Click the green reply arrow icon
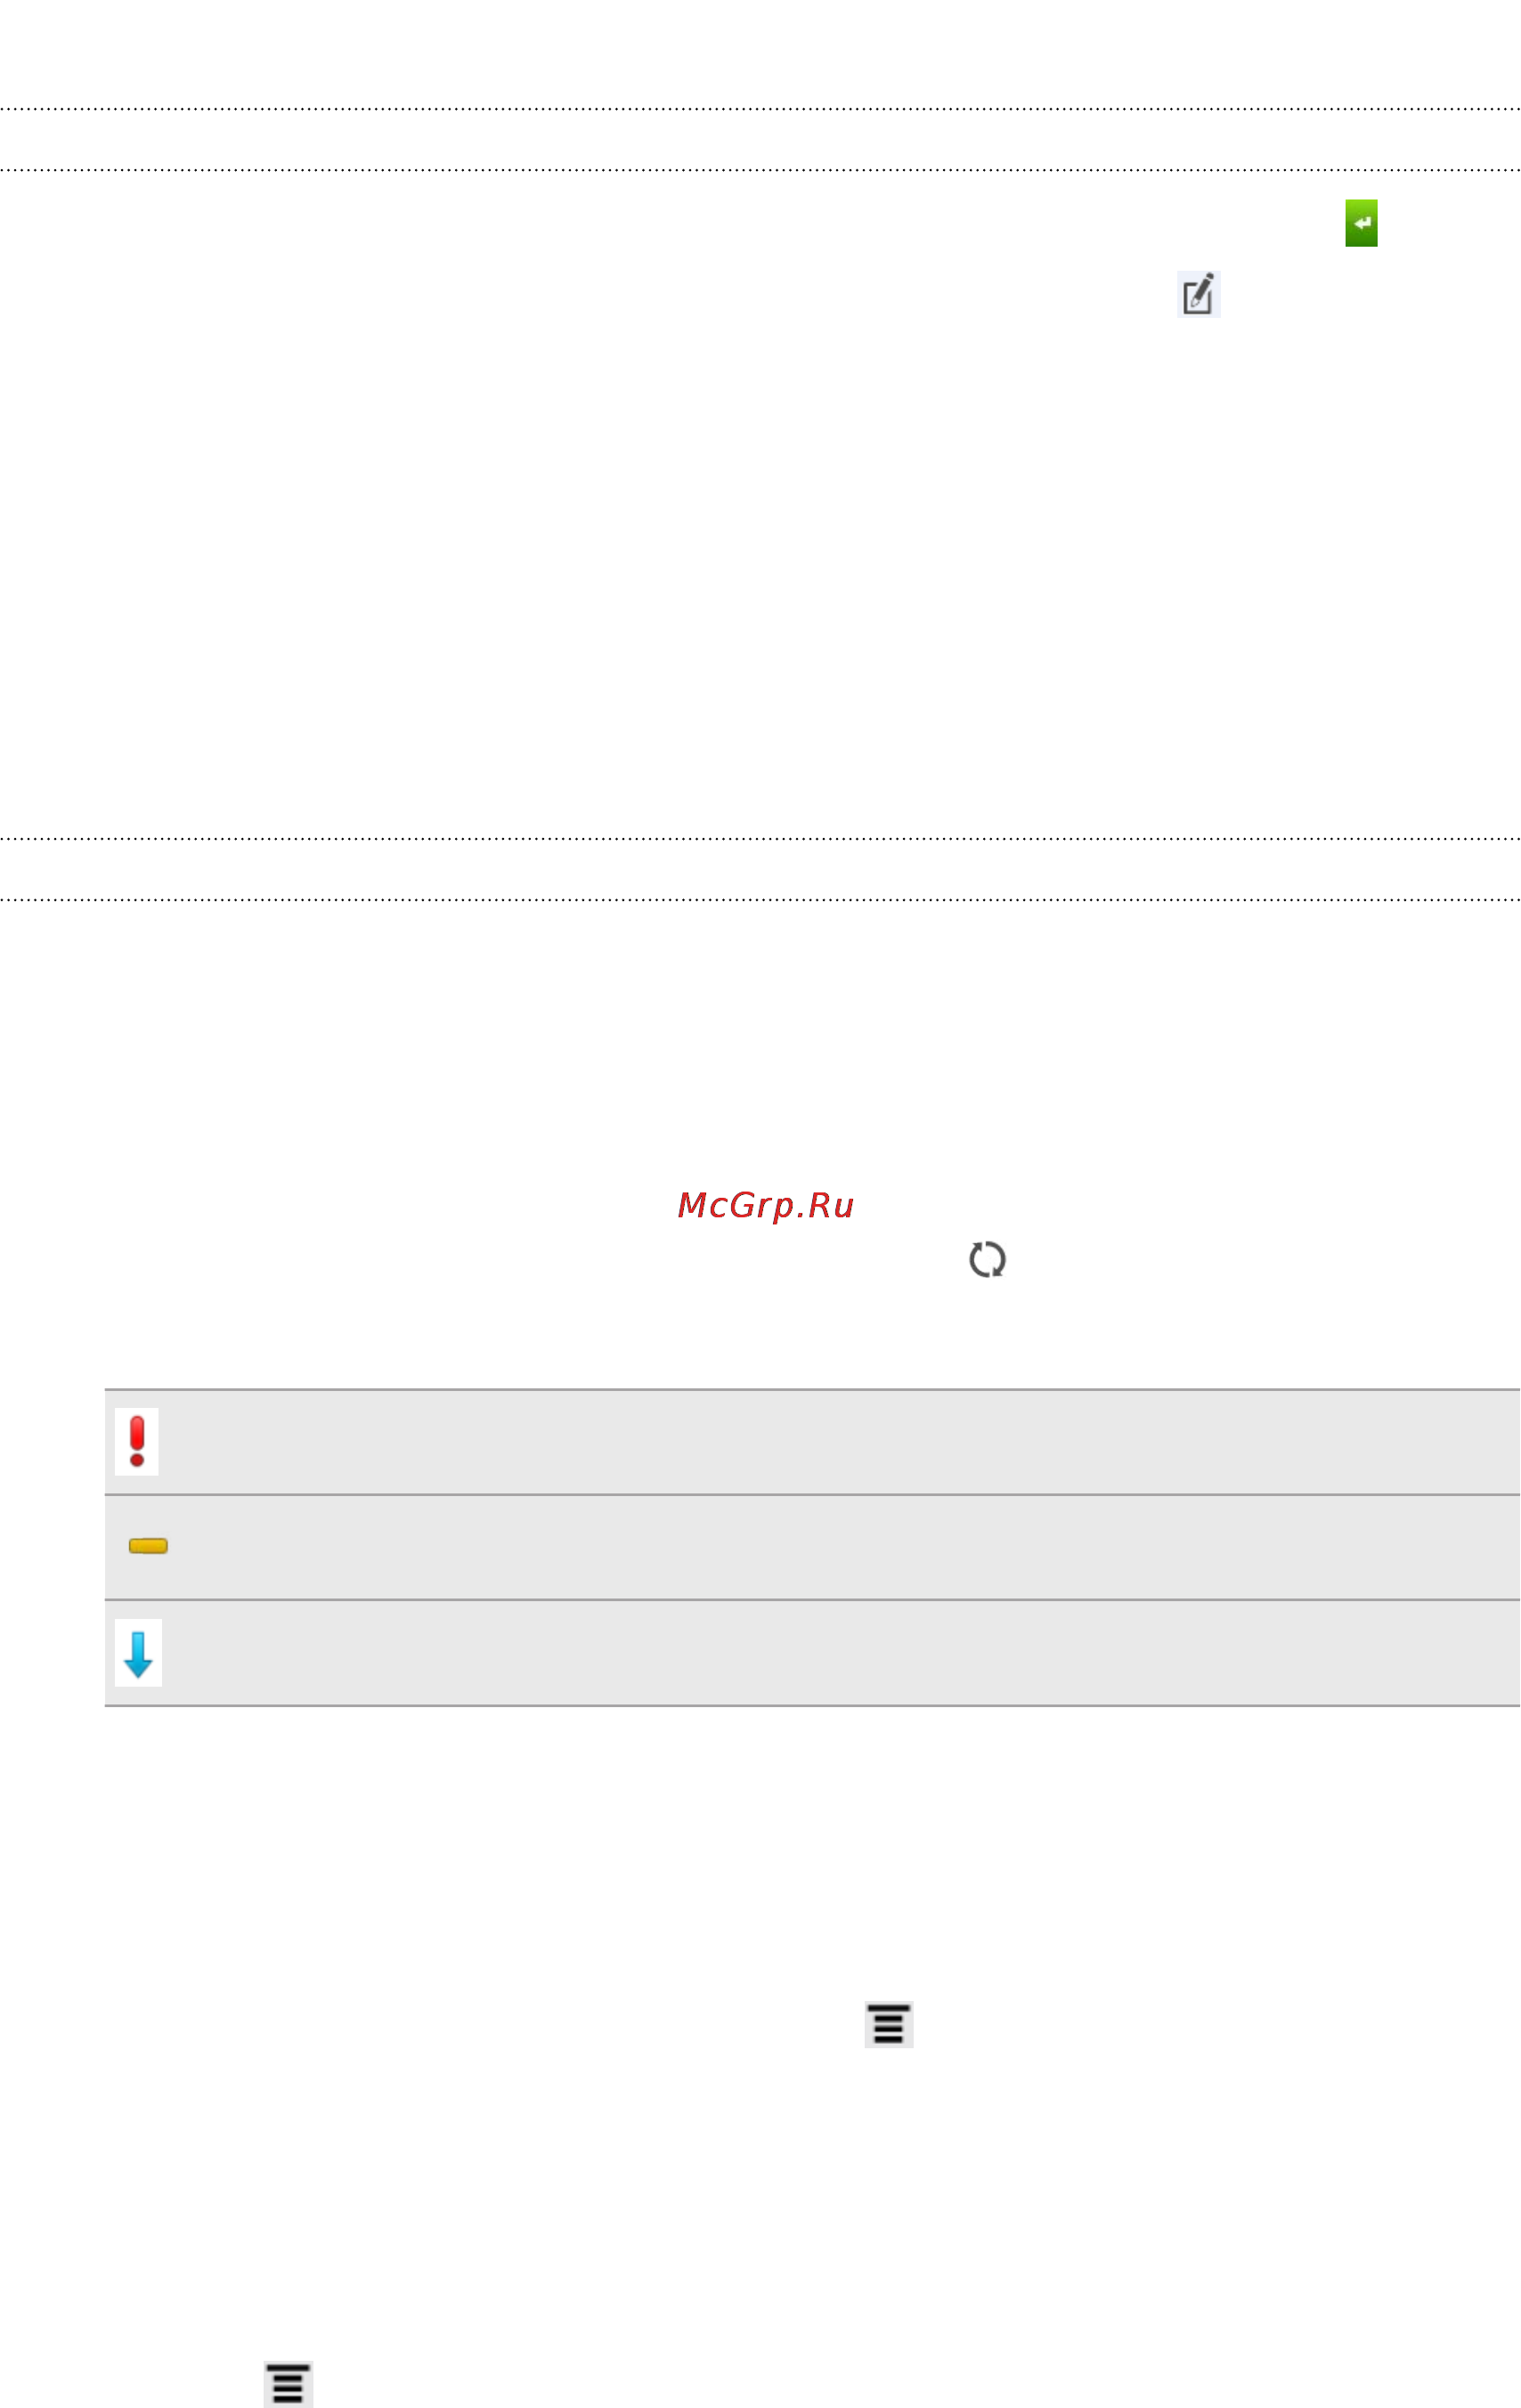Image resolution: width=1521 pixels, height=2408 pixels. (1361, 223)
